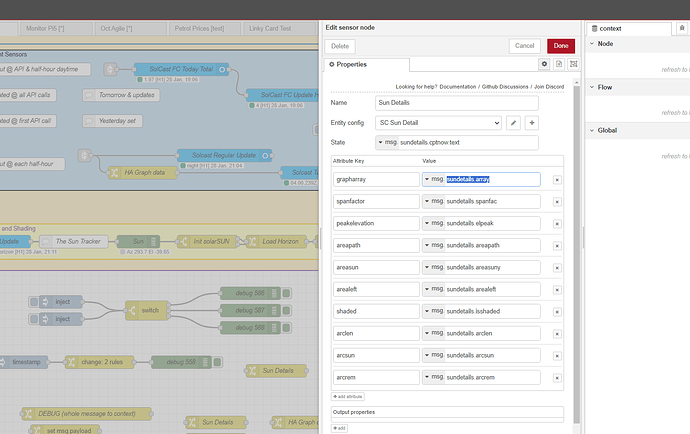This screenshot has width=690, height=434.
Task: Open node settings gear icon in Properties
Action: pos(545,64)
